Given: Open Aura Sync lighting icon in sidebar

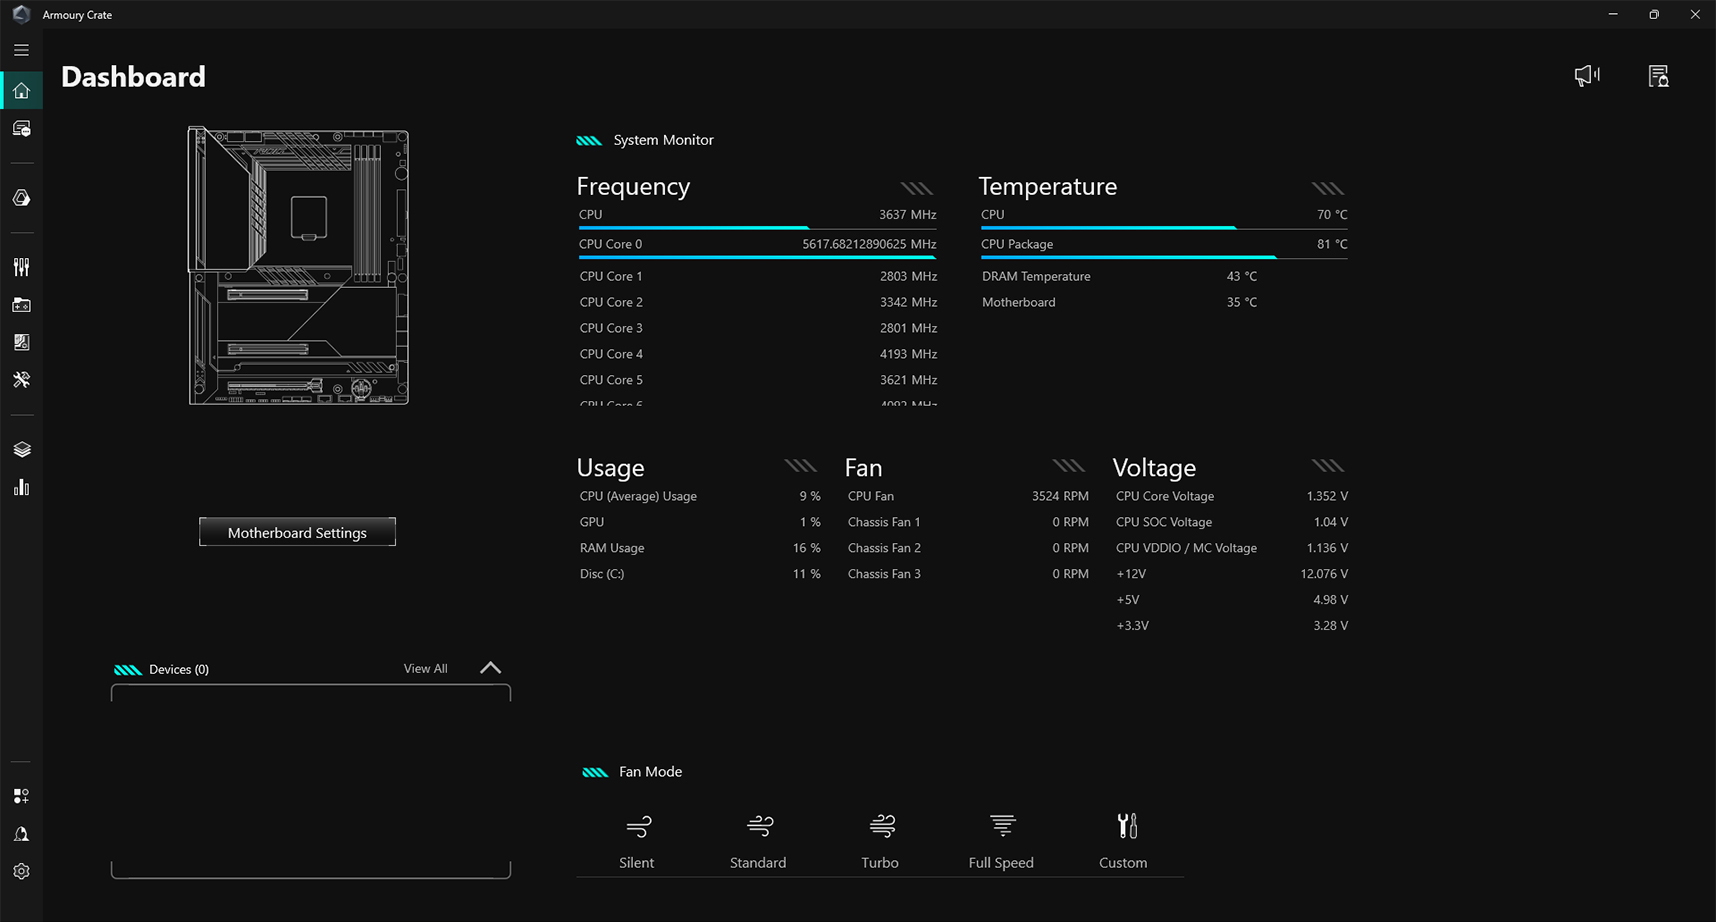Looking at the screenshot, I should (21, 198).
